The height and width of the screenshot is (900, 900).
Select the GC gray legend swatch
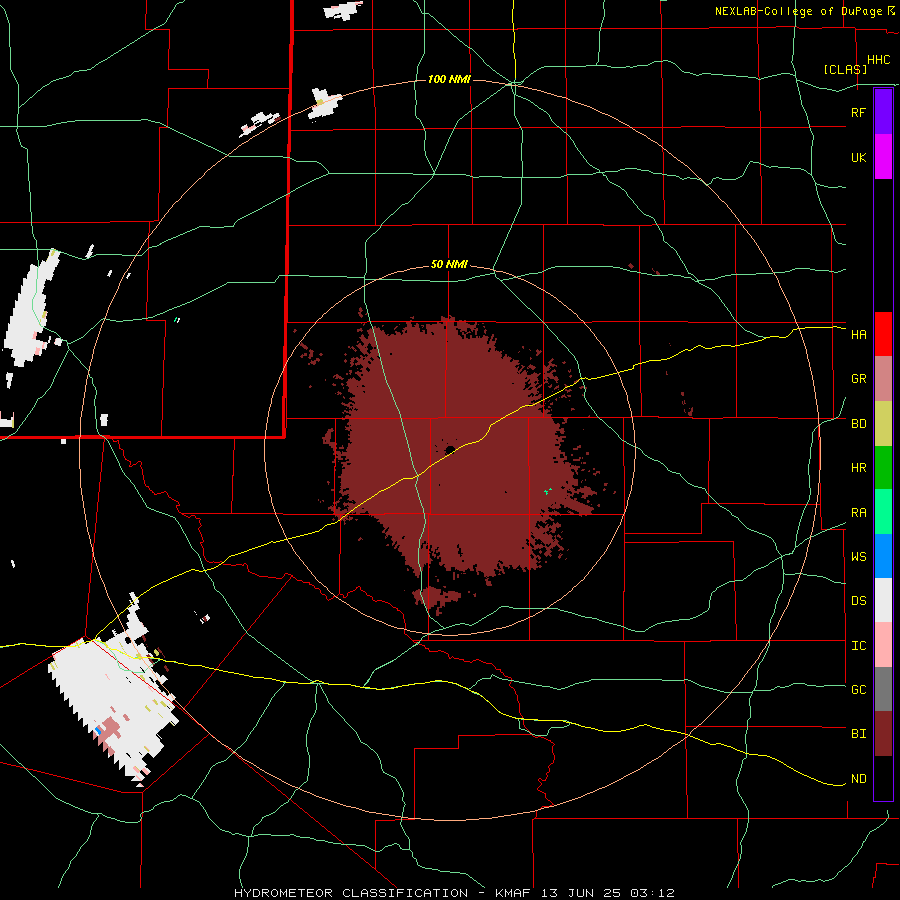click(883, 689)
